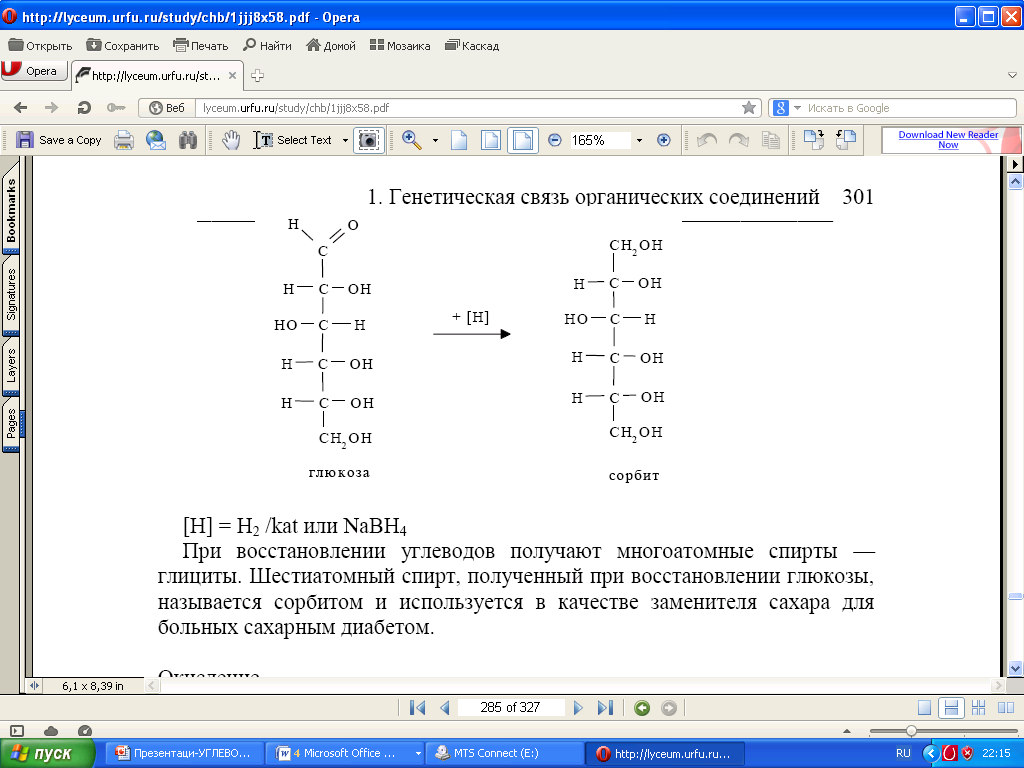Enable continuous page layout
This screenshot has height=768, width=1024.
952,707
